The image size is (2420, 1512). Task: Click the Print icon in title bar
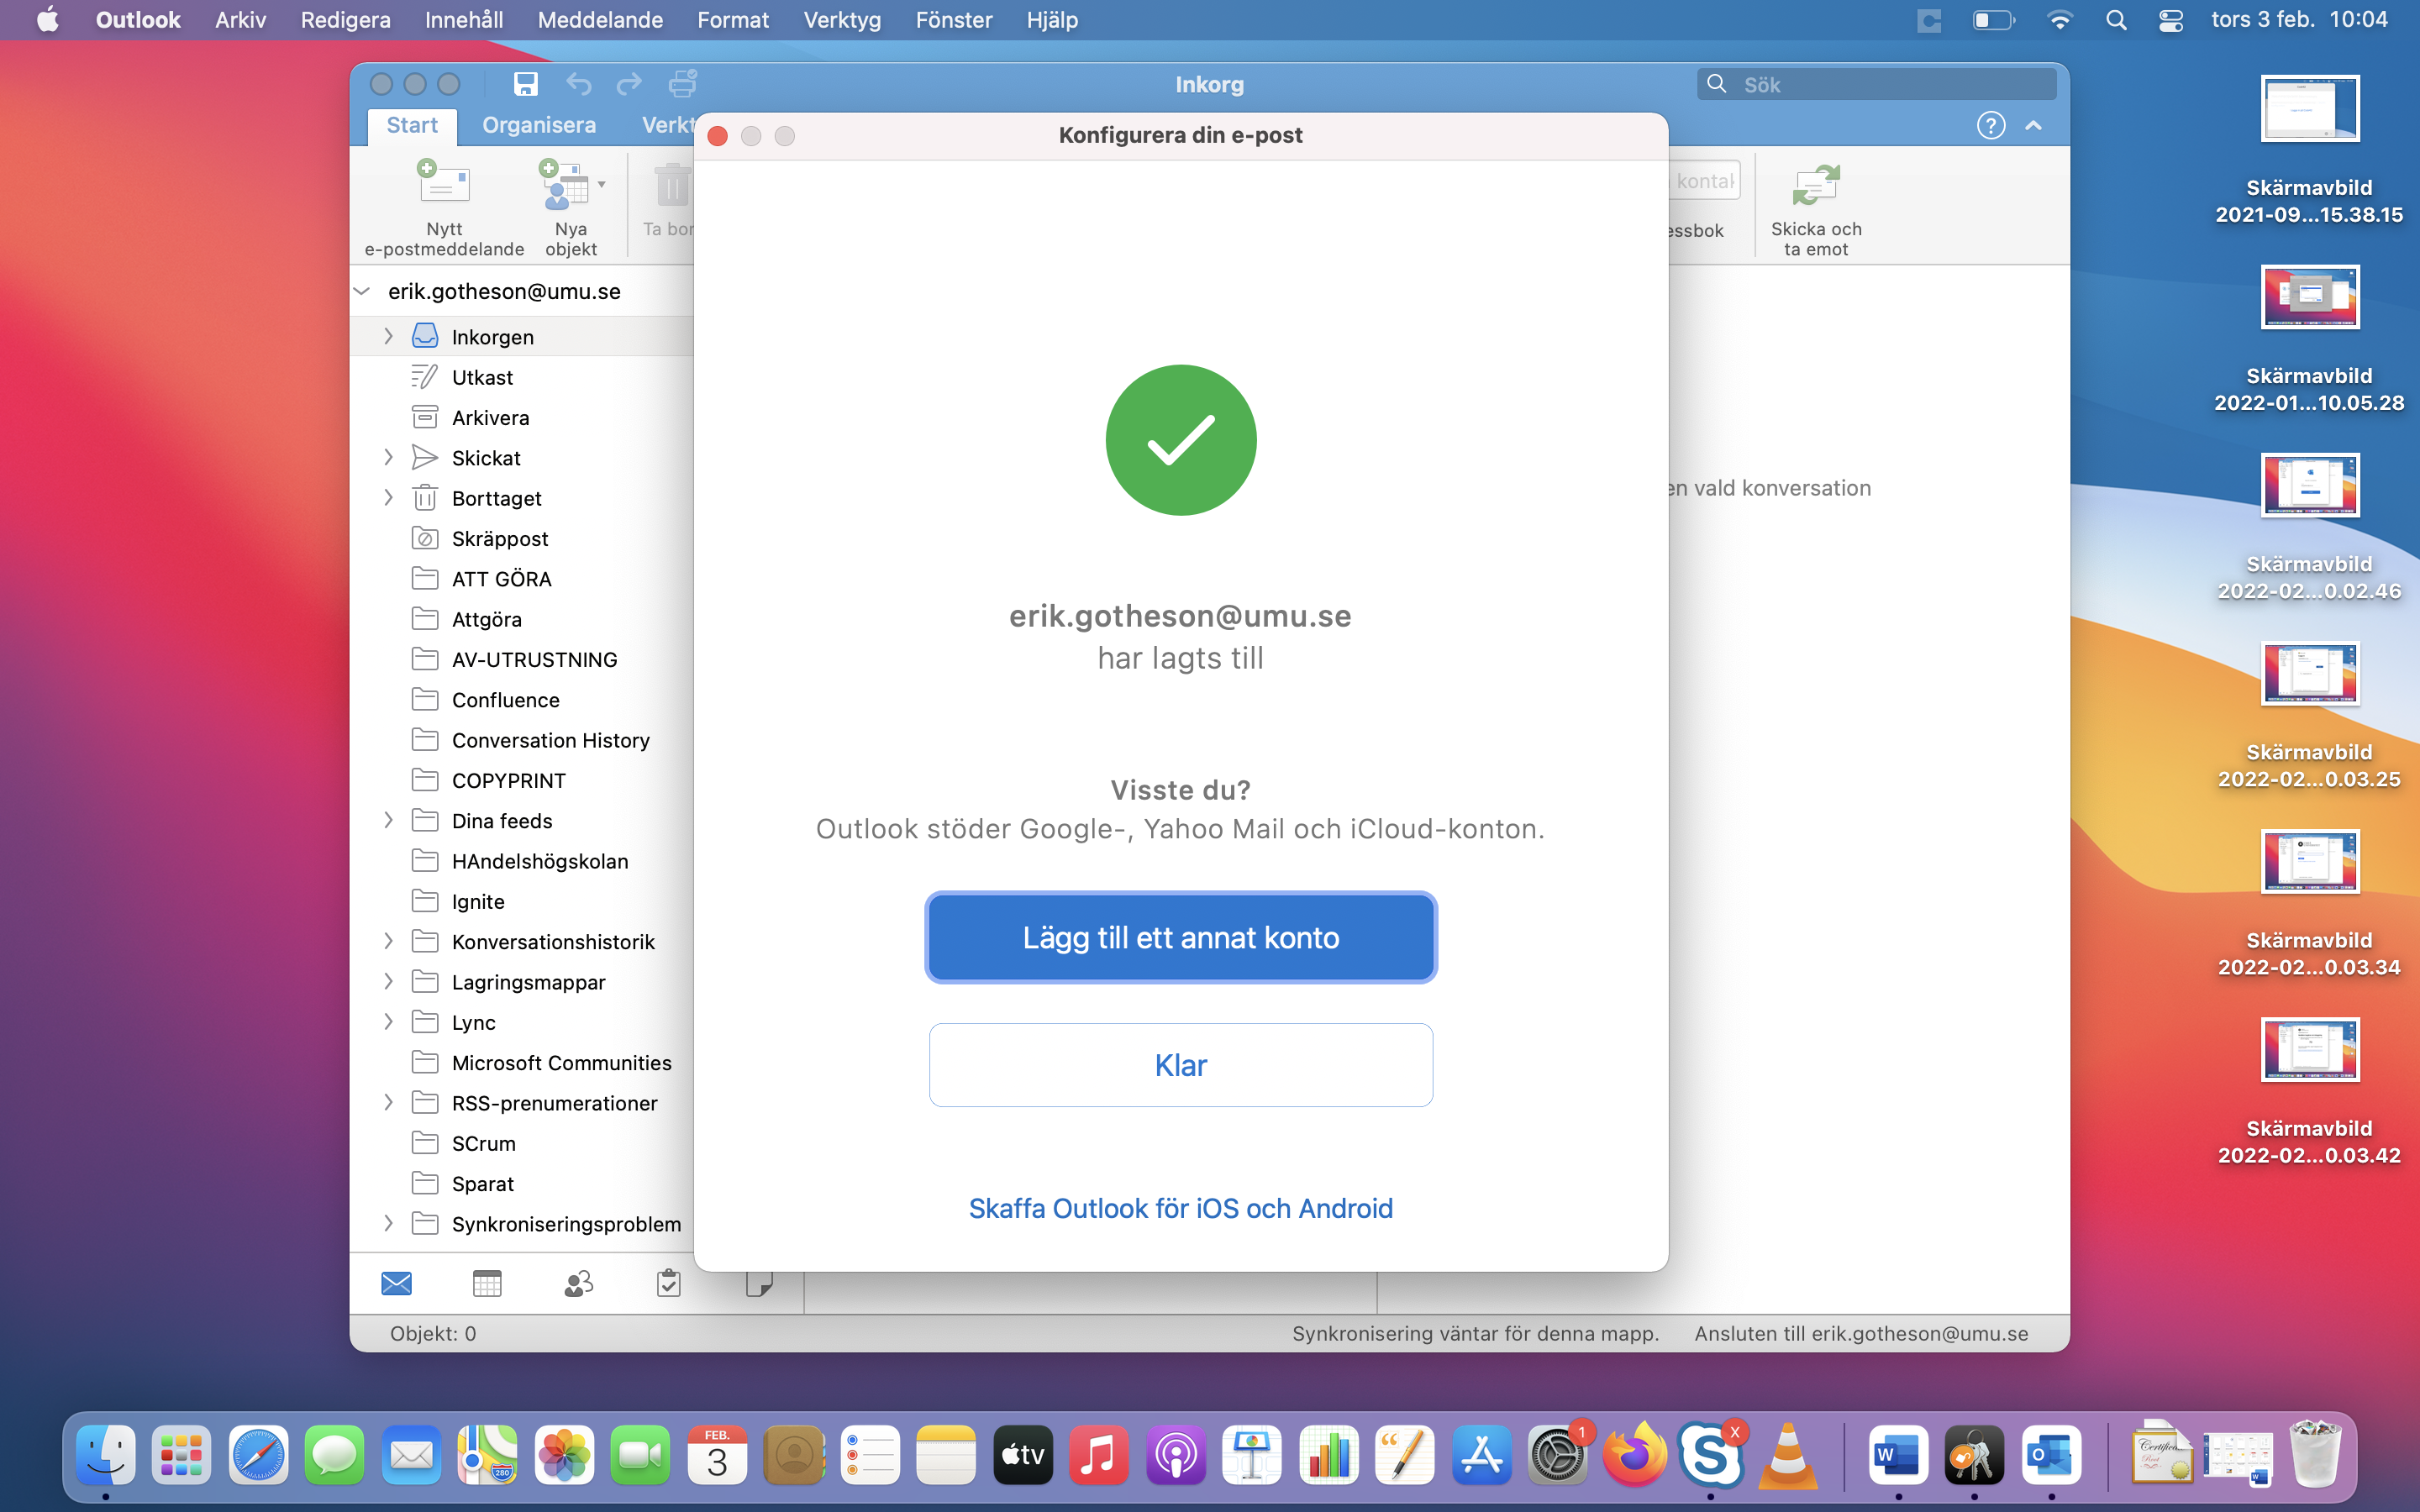(683, 84)
